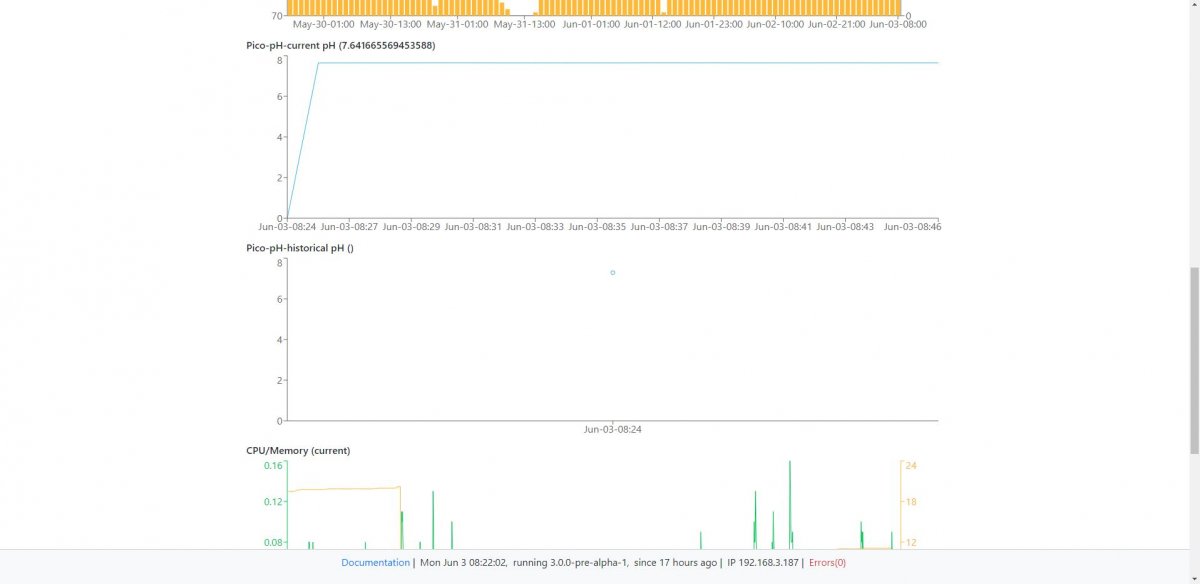This screenshot has width=1200, height=584.
Task: Click the 'Pico-pH-historical pH ()' chart title
Action: [x=300, y=248]
